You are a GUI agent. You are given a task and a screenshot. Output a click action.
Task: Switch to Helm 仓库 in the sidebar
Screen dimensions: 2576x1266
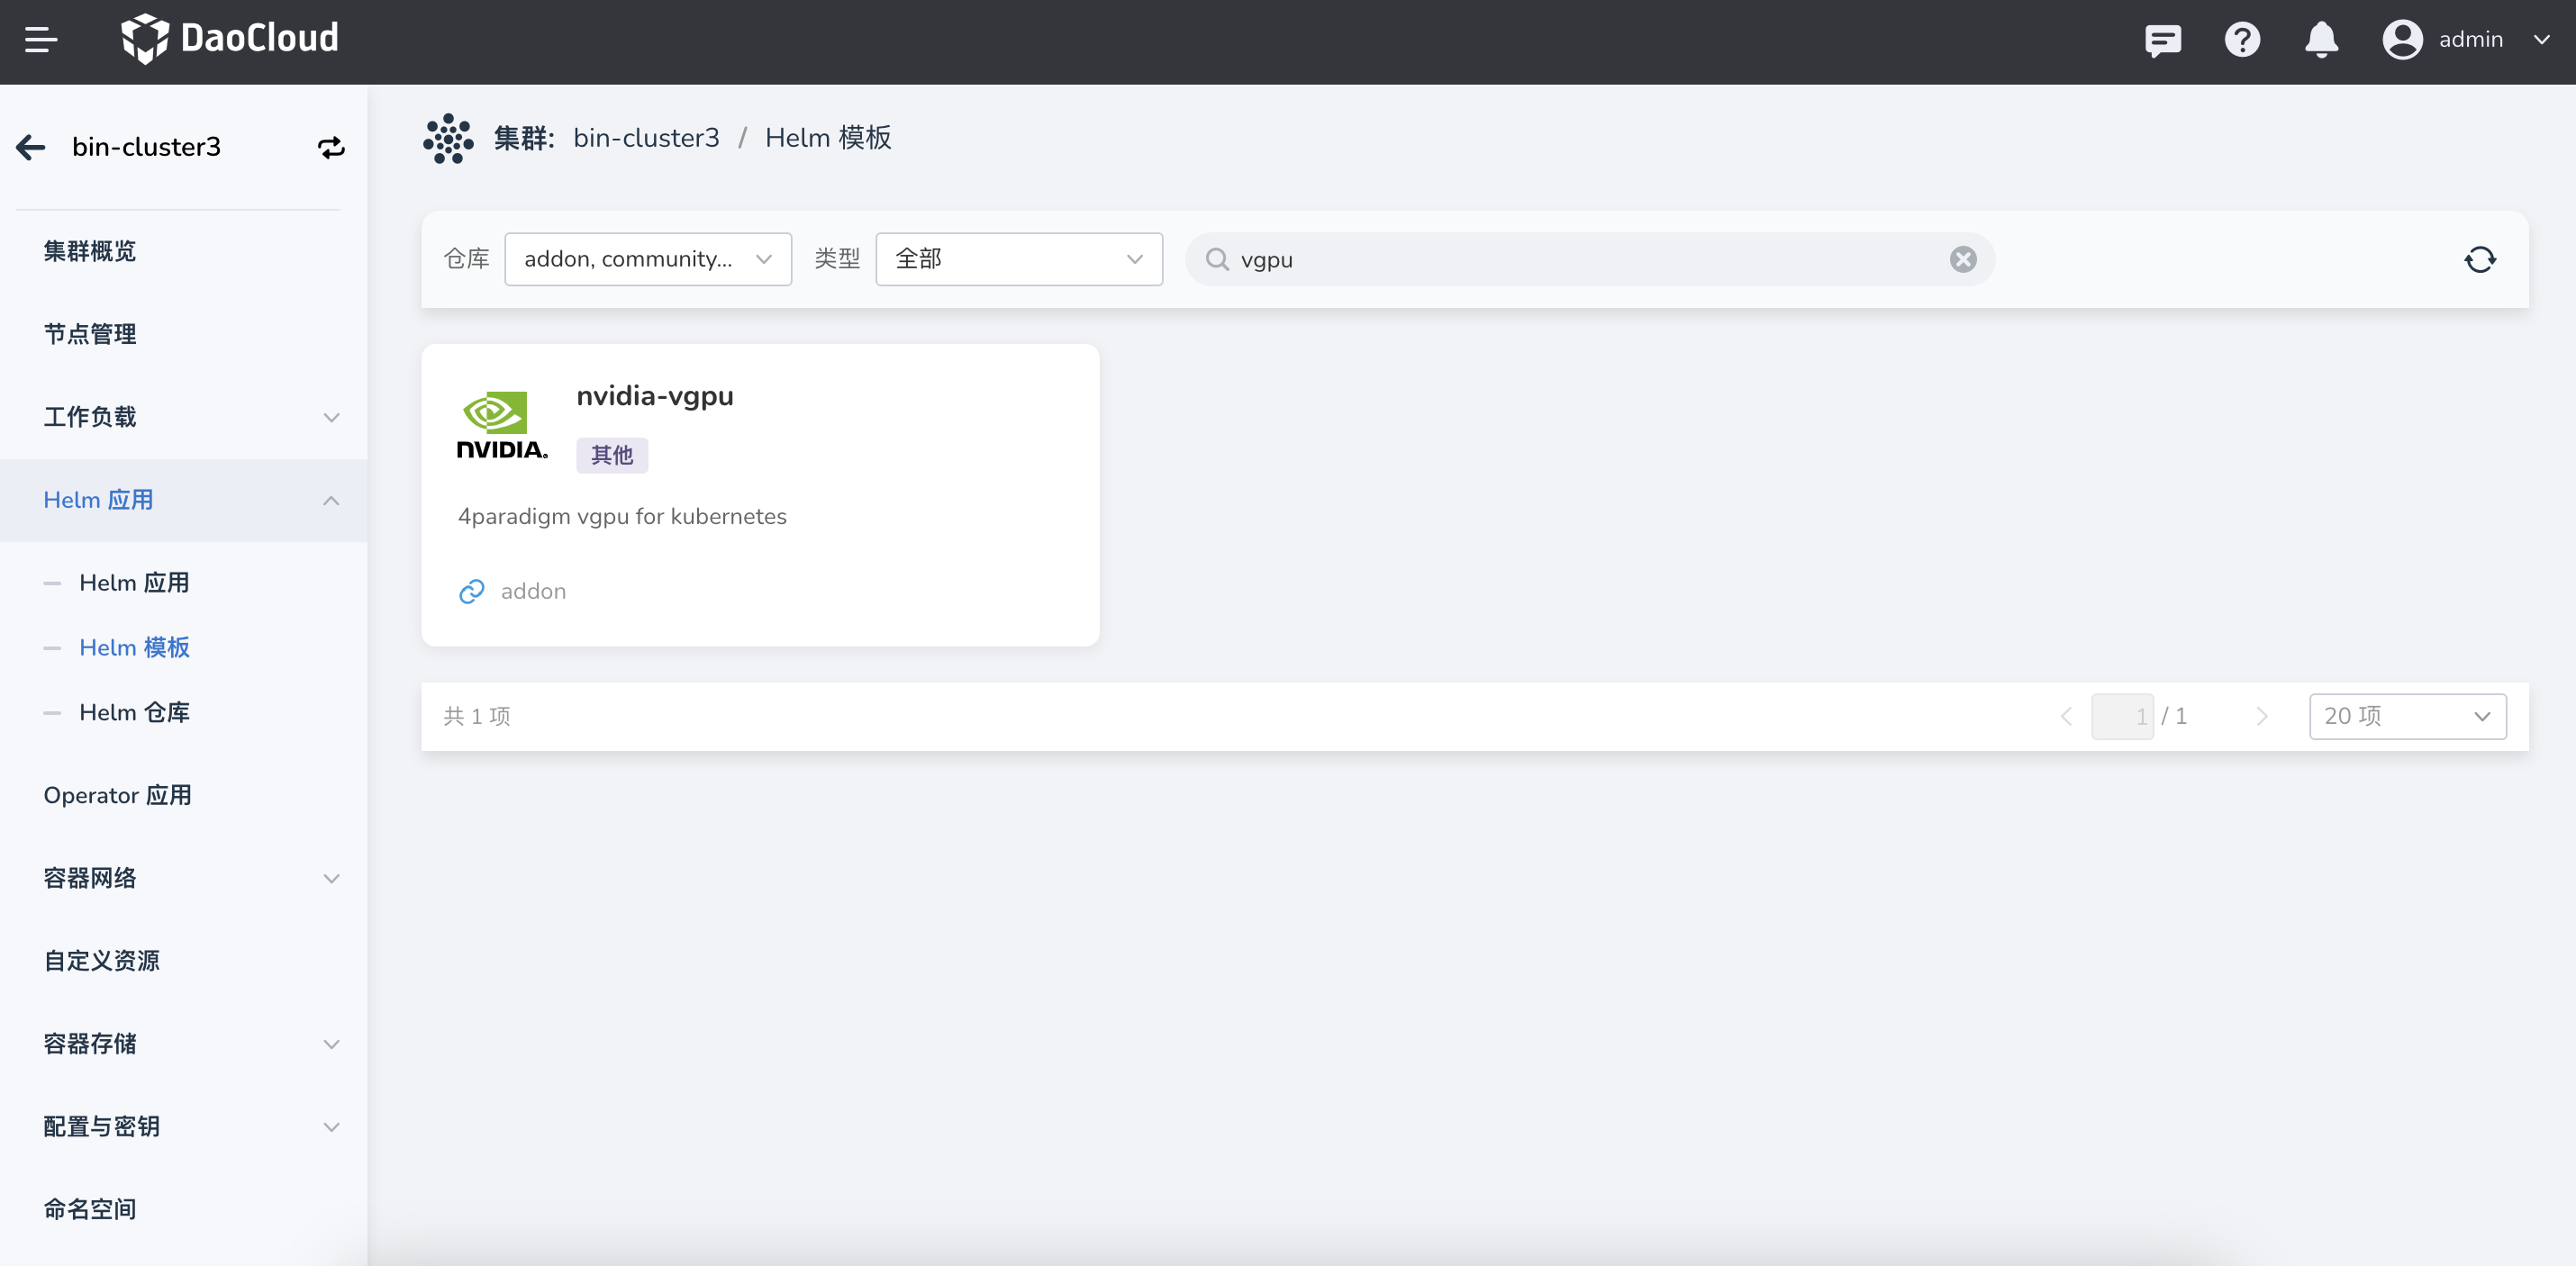coord(134,712)
